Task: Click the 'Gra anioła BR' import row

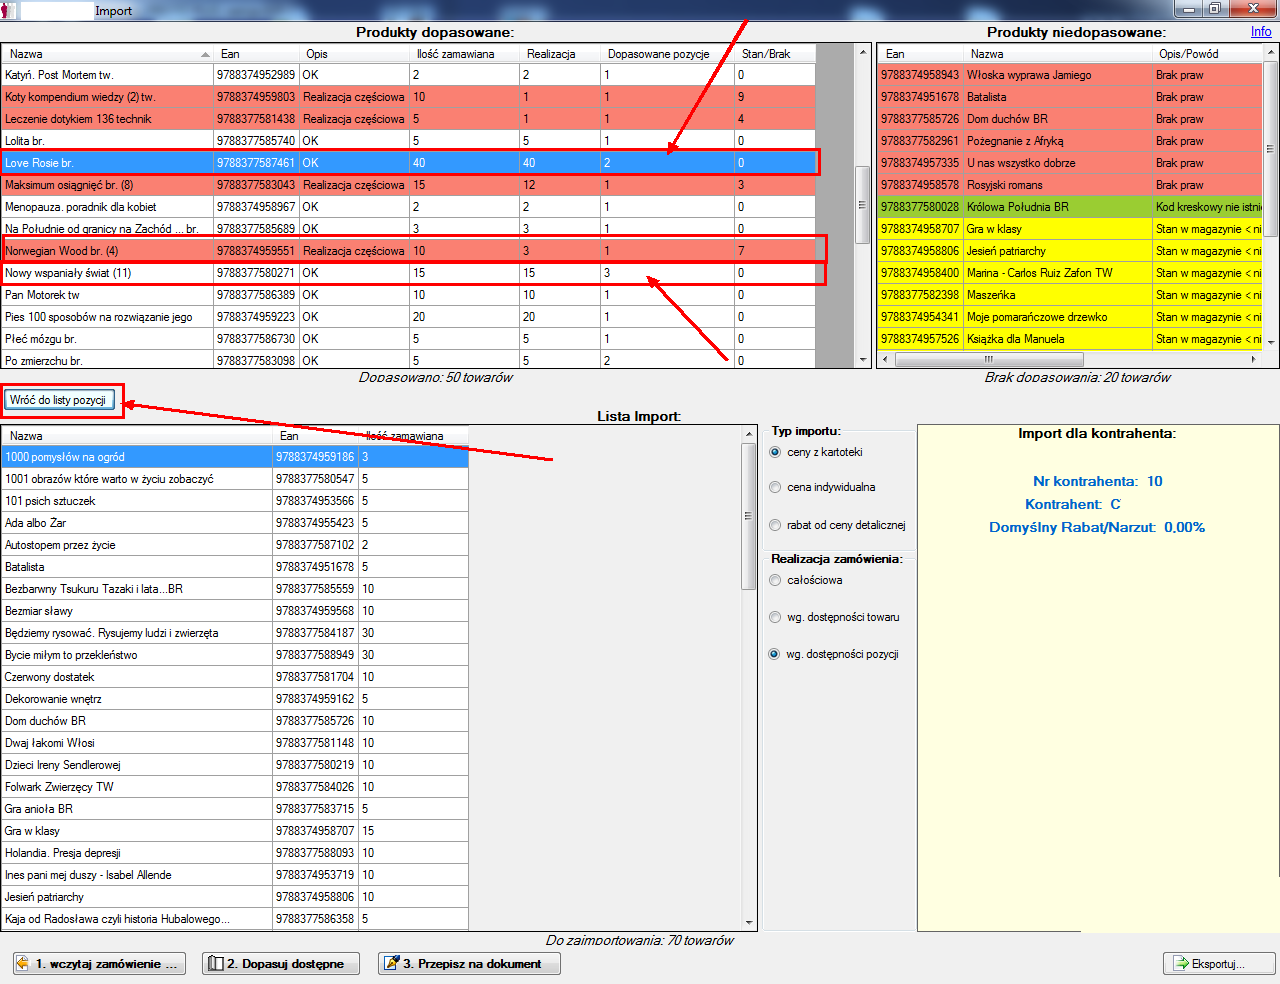Action: pyautogui.click(x=235, y=809)
